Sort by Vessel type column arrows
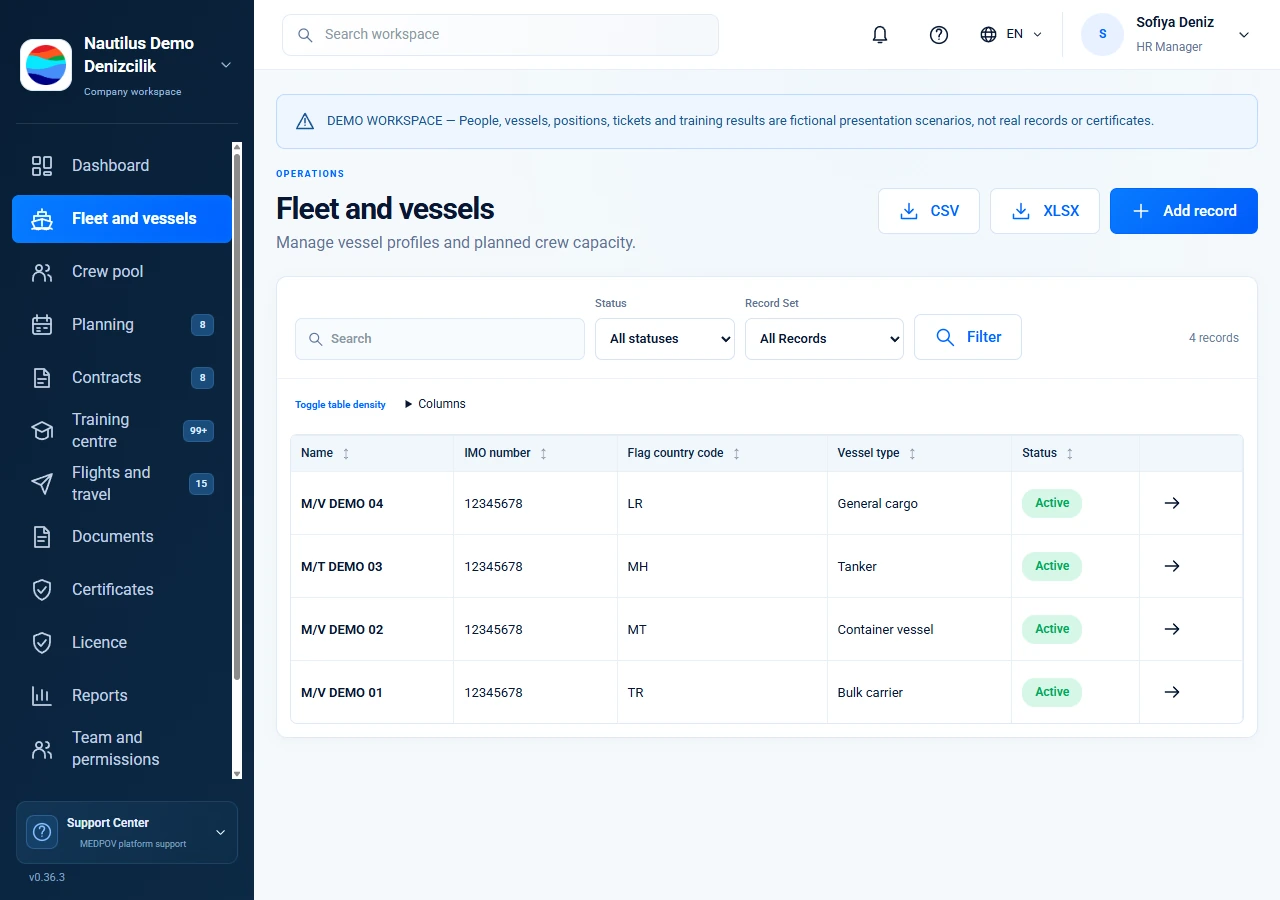This screenshot has width=1280, height=900. click(x=912, y=453)
